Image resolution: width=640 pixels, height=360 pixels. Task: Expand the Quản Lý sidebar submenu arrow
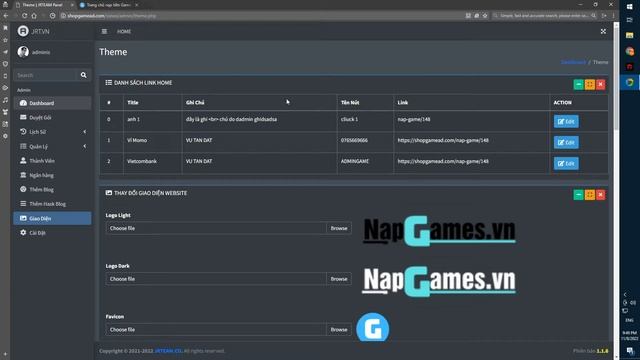click(84, 146)
